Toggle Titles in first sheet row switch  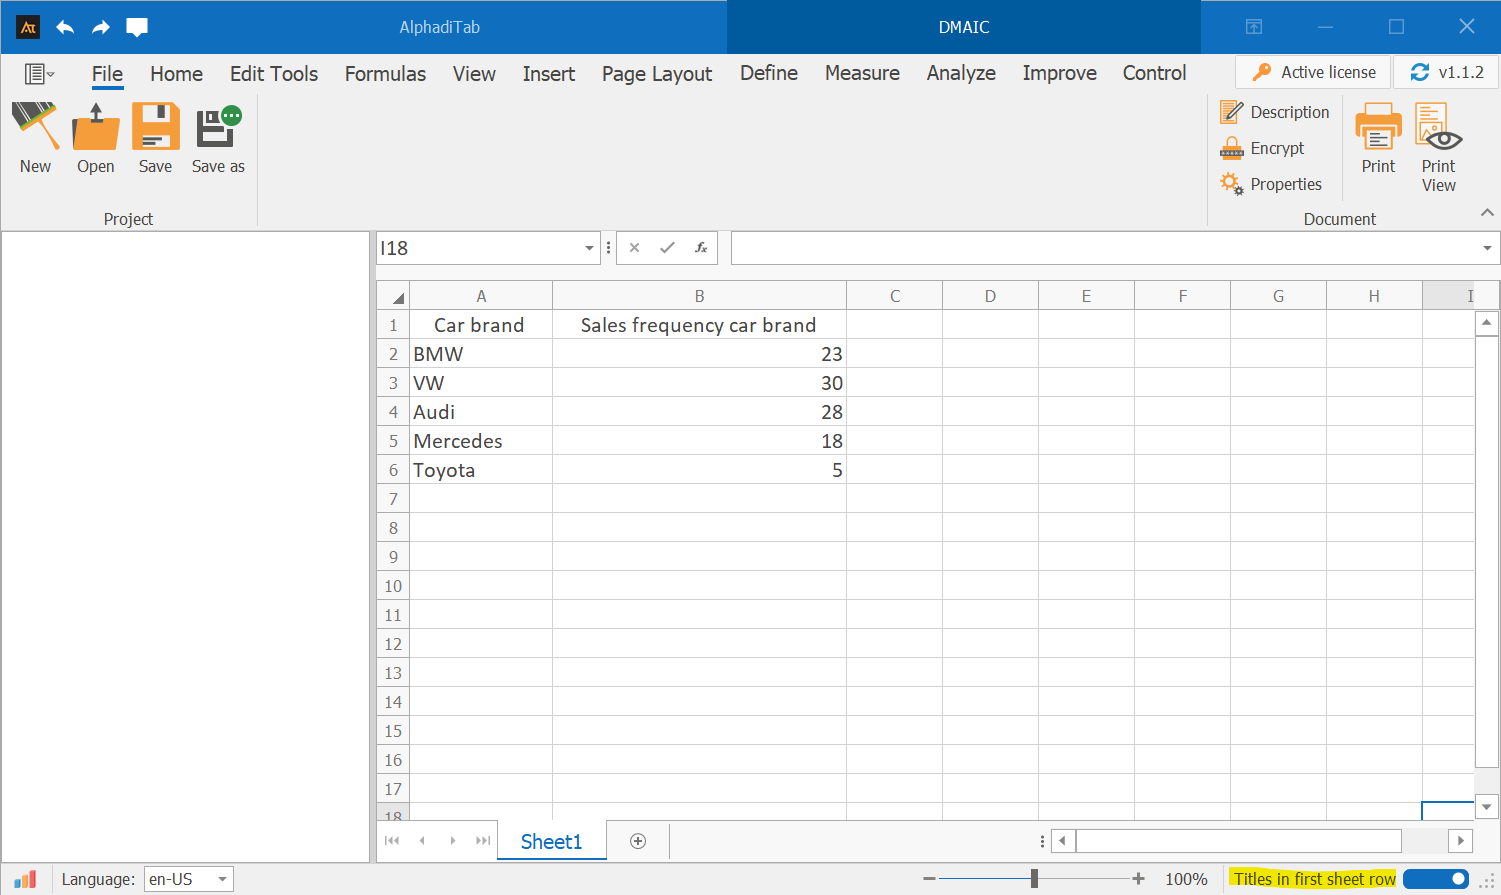(x=1435, y=879)
